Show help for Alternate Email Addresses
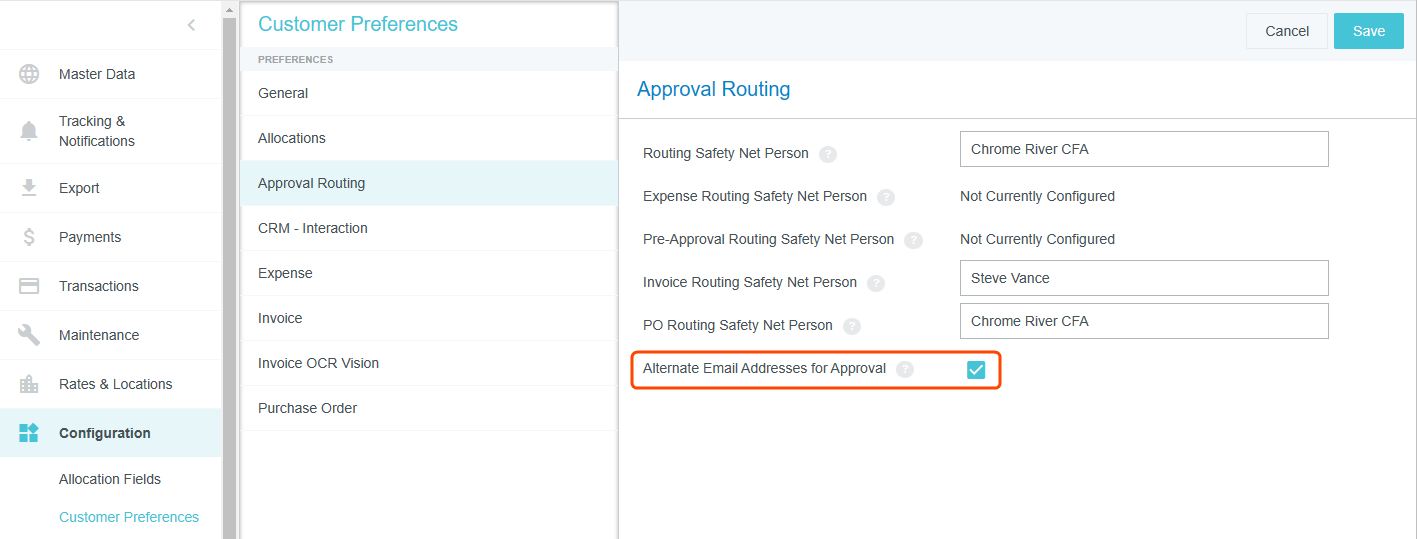Image resolution: width=1417 pixels, height=539 pixels. [905, 369]
